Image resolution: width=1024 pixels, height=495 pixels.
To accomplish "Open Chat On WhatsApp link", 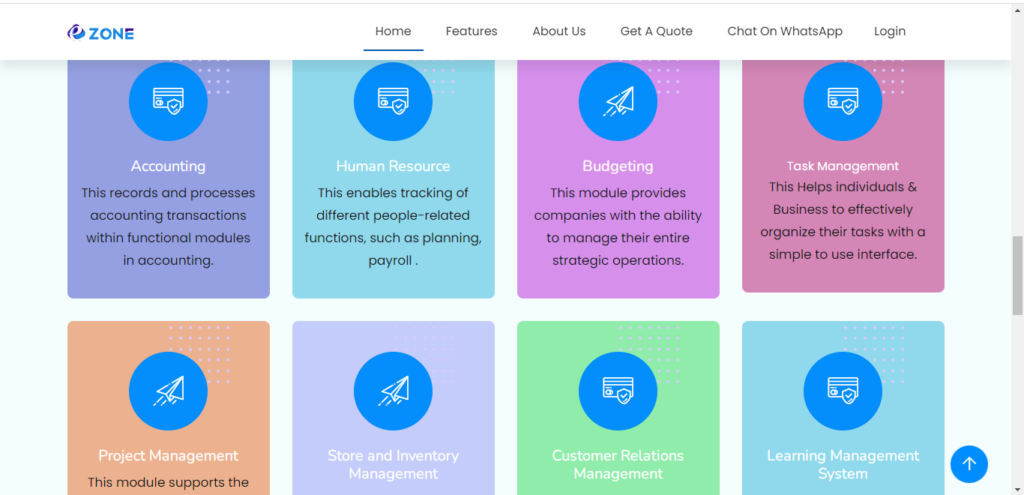I will pos(785,31).
